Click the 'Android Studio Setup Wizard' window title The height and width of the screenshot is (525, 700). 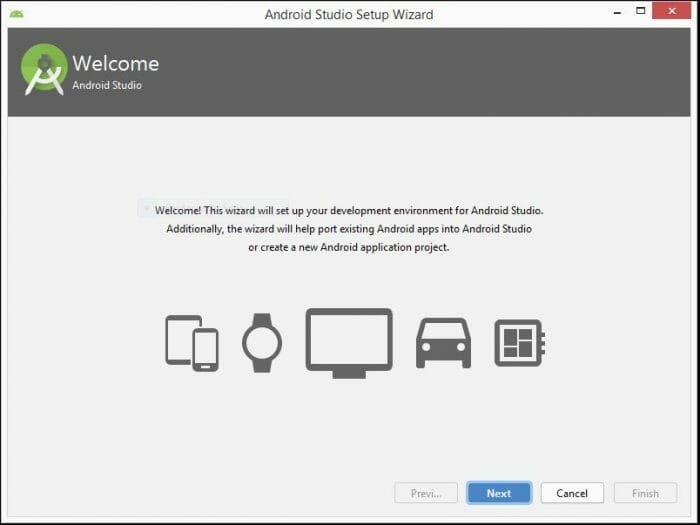pyautogui.click(x=349, y=14)
